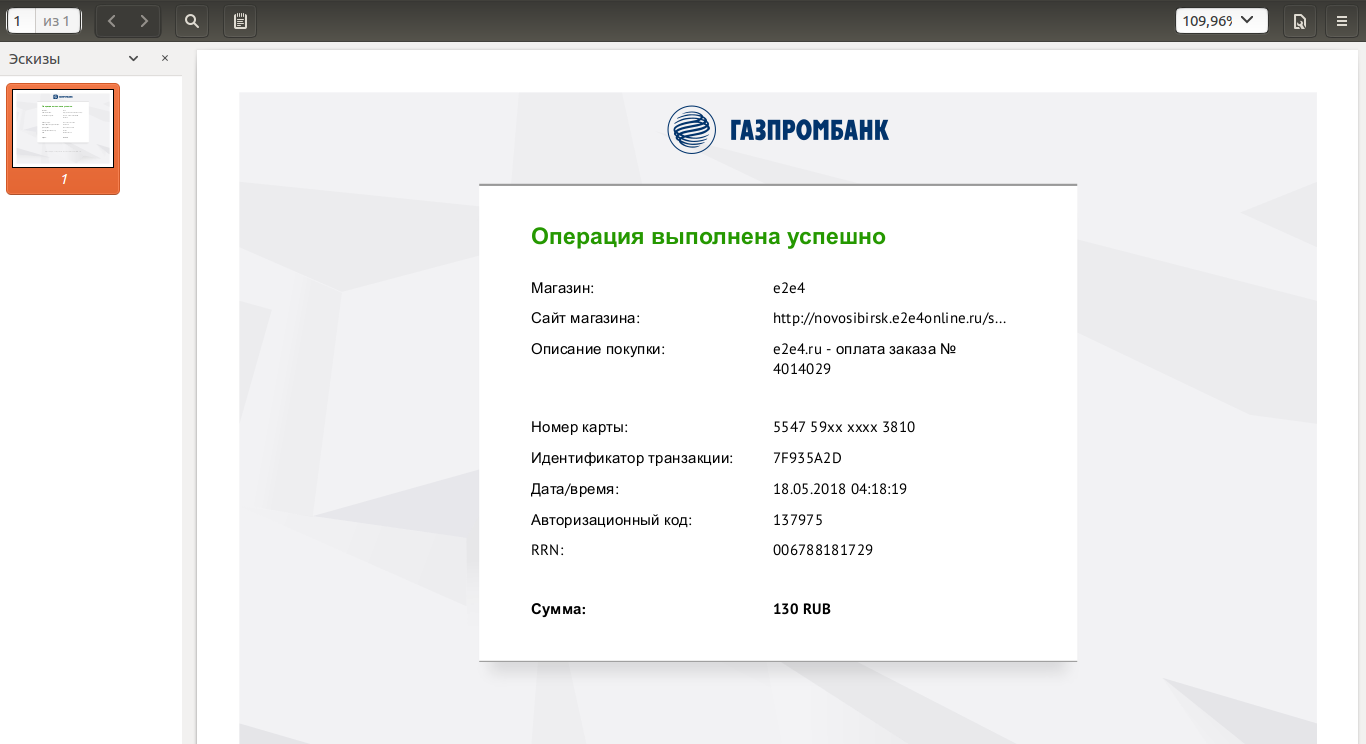The height and width of the screenshot is (744, 1366).
Task: Click the Магазин: label
Action: click(562, 288)
